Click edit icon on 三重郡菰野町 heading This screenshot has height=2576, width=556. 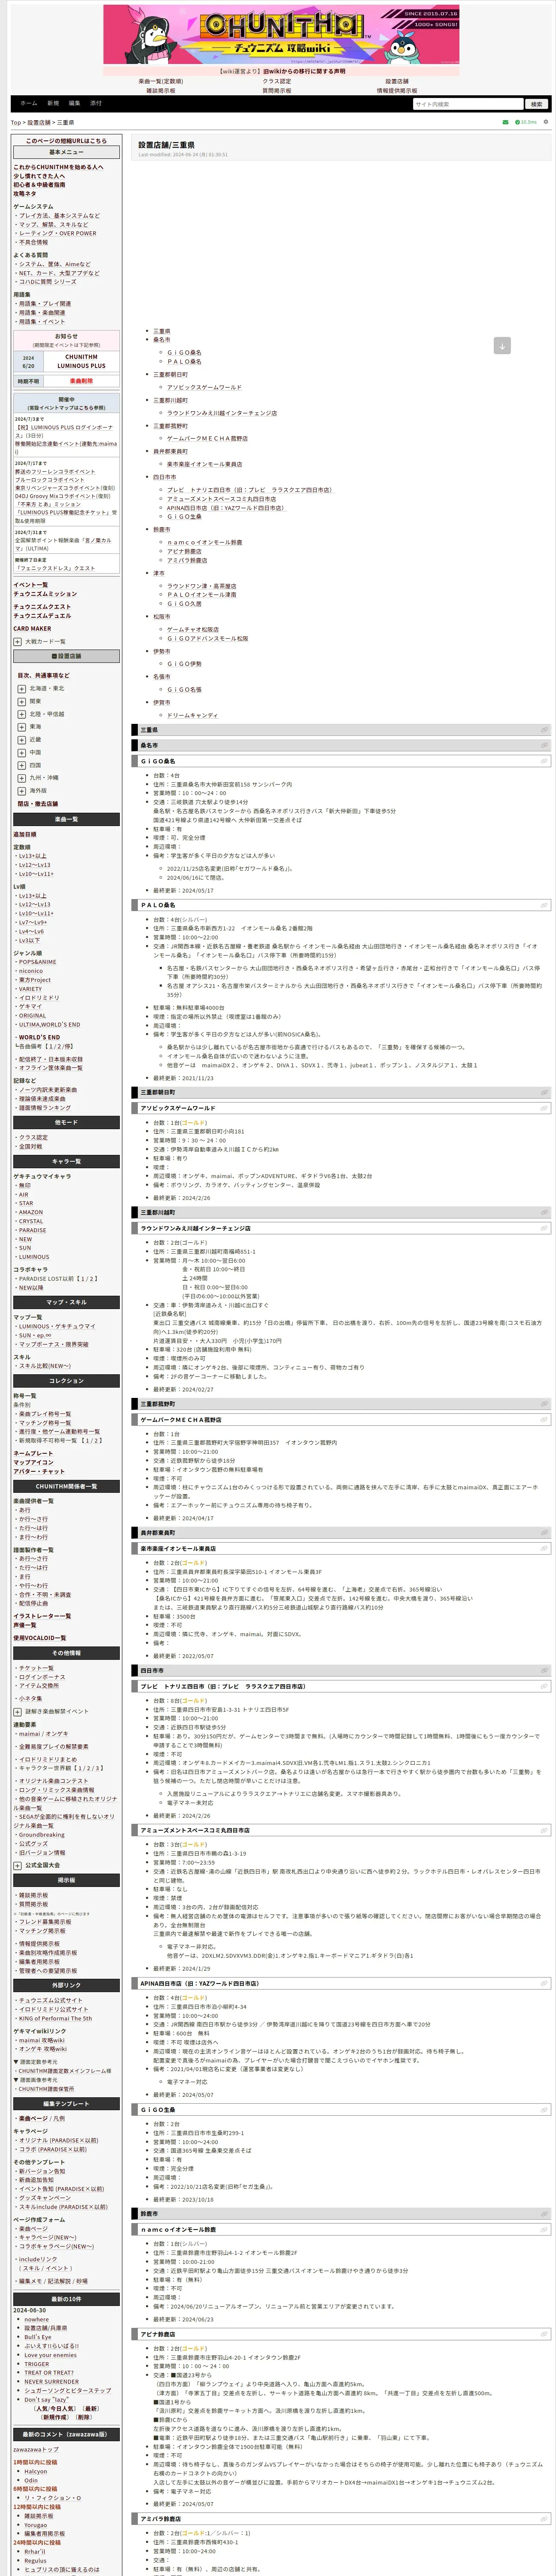coord(544,1404)
